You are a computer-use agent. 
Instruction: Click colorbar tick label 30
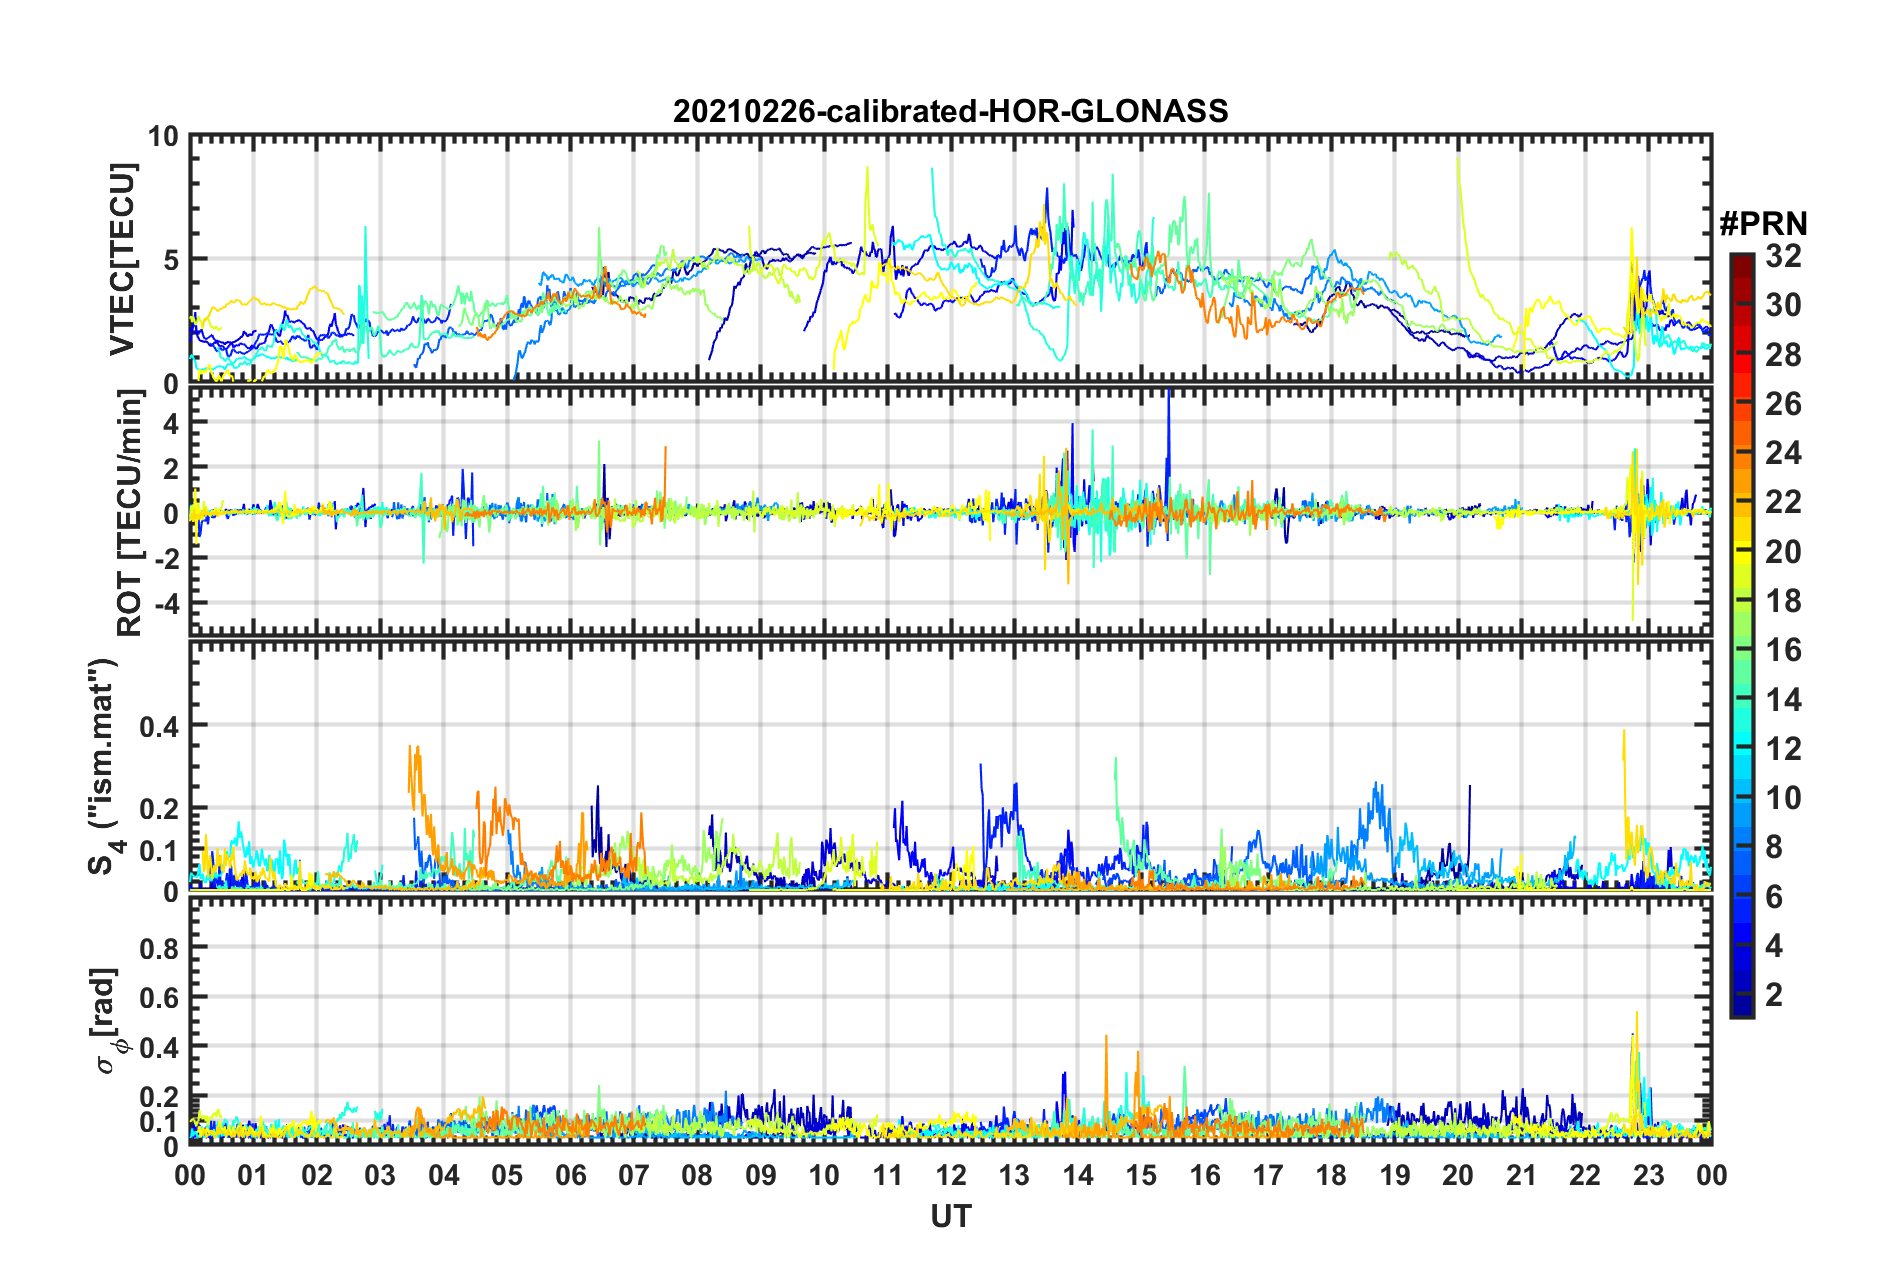tap(1783, 305)
